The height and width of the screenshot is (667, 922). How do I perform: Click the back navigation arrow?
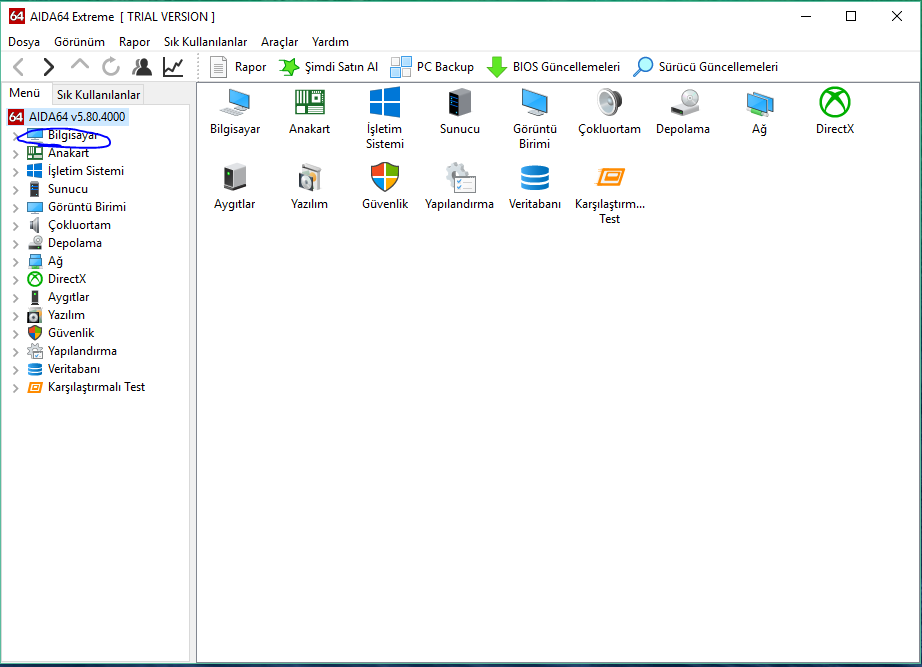(x=18, y=67)
